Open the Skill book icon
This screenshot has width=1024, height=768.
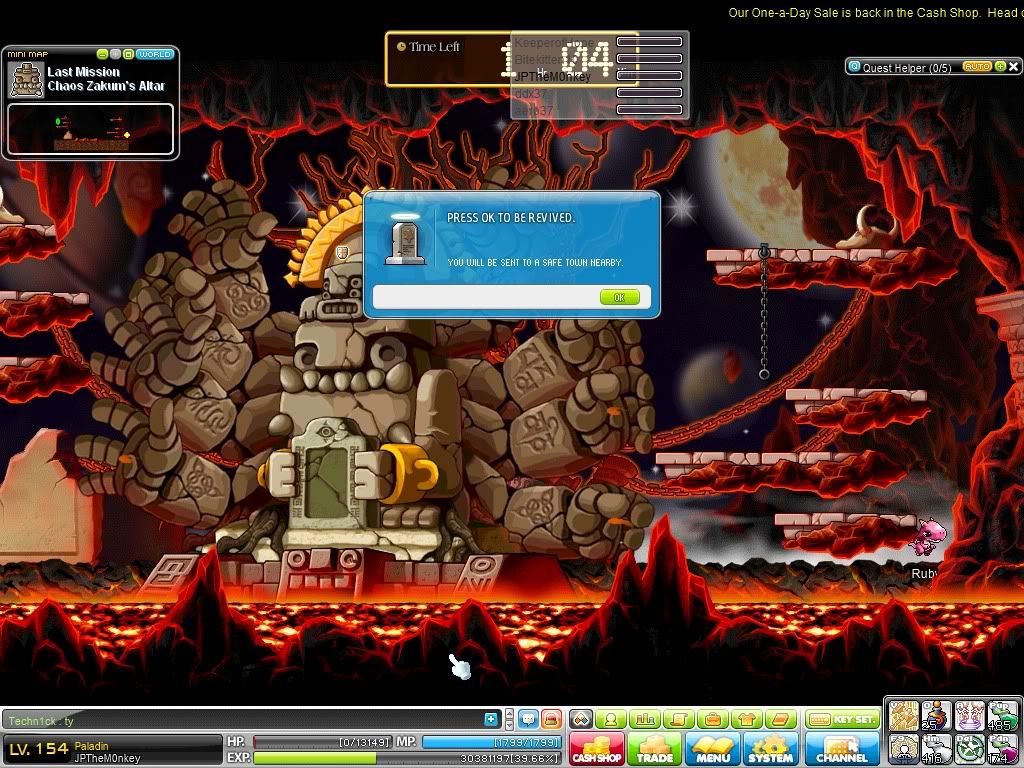click(x=781, y=720)
